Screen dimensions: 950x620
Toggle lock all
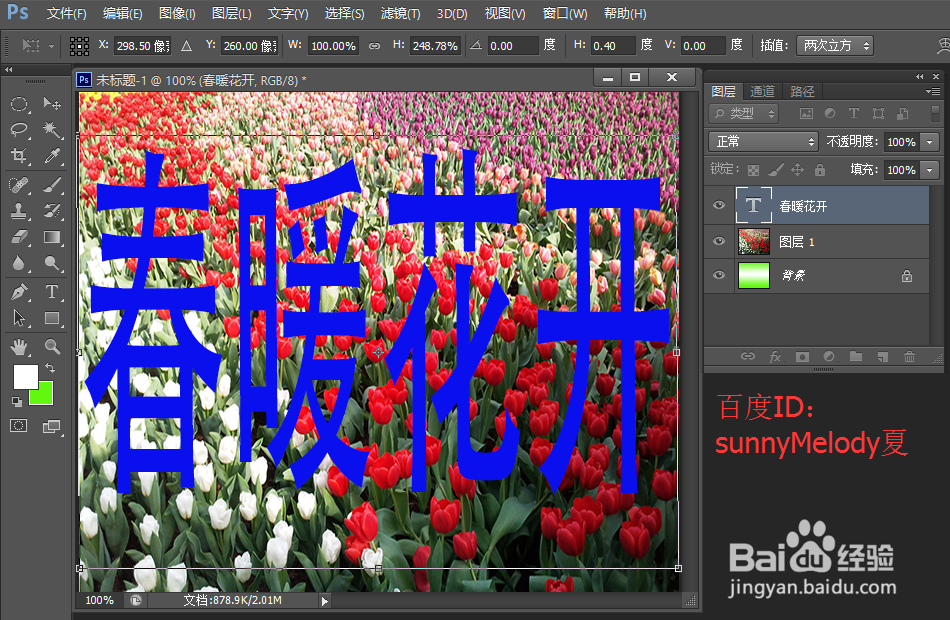tap(820, 170)
